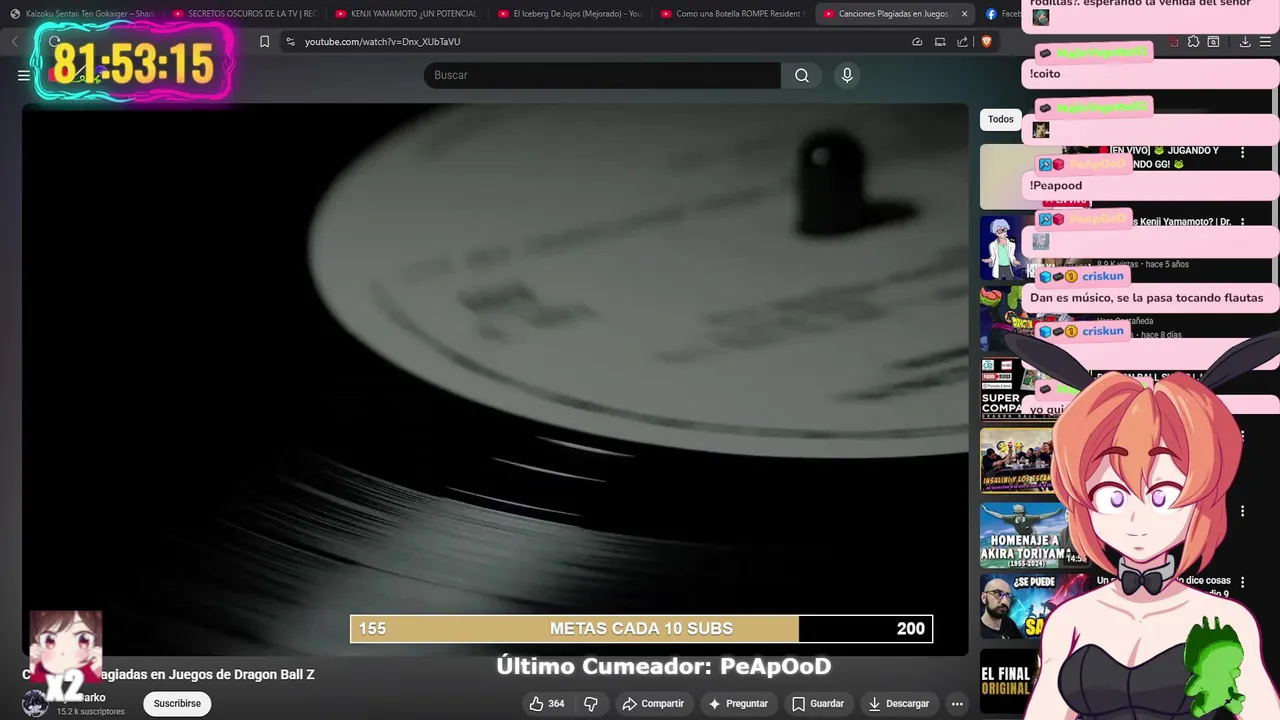Open options menu for the JUGANDO Y live video
The image size is (1280, 720).
(1242, 152)
